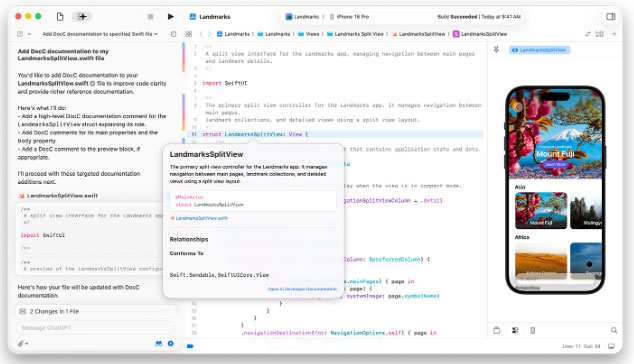
Task: Select the LandmarksSplitView preview chip
Action: 539,50
